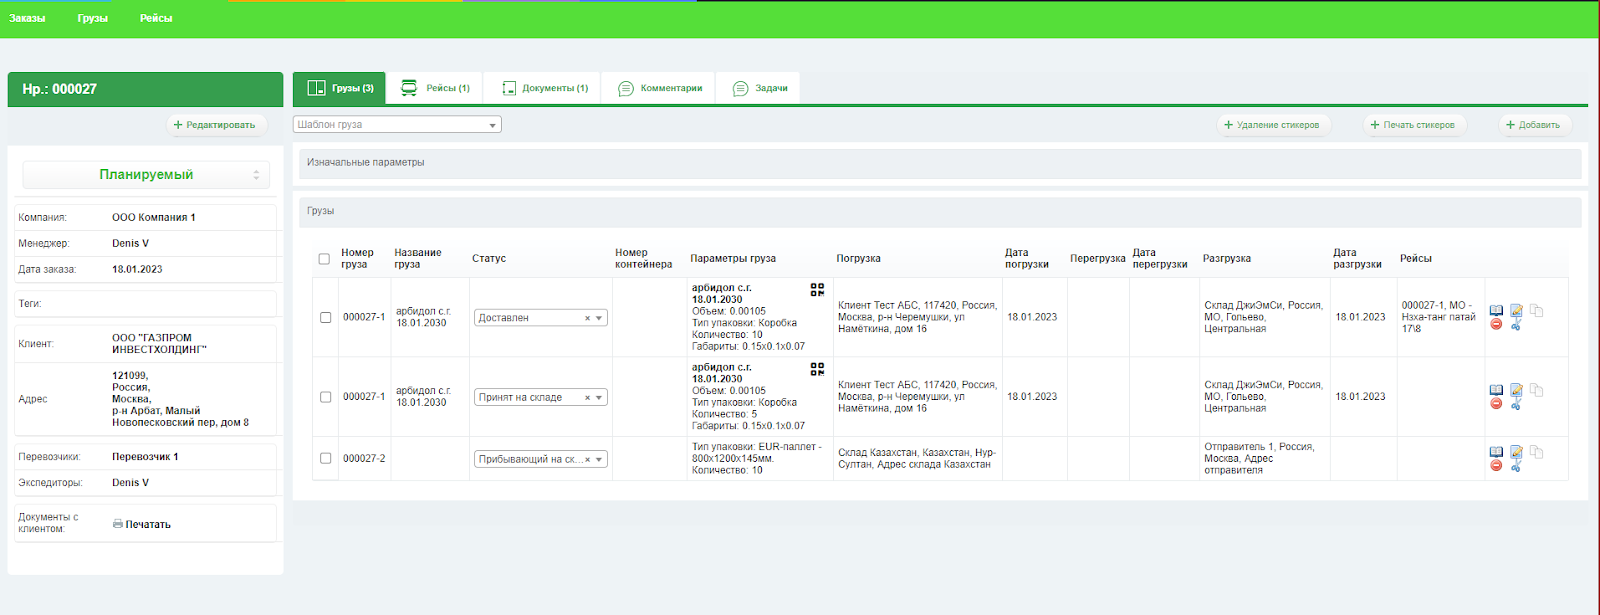Switch to the Комментарии tab

point(659,88)
